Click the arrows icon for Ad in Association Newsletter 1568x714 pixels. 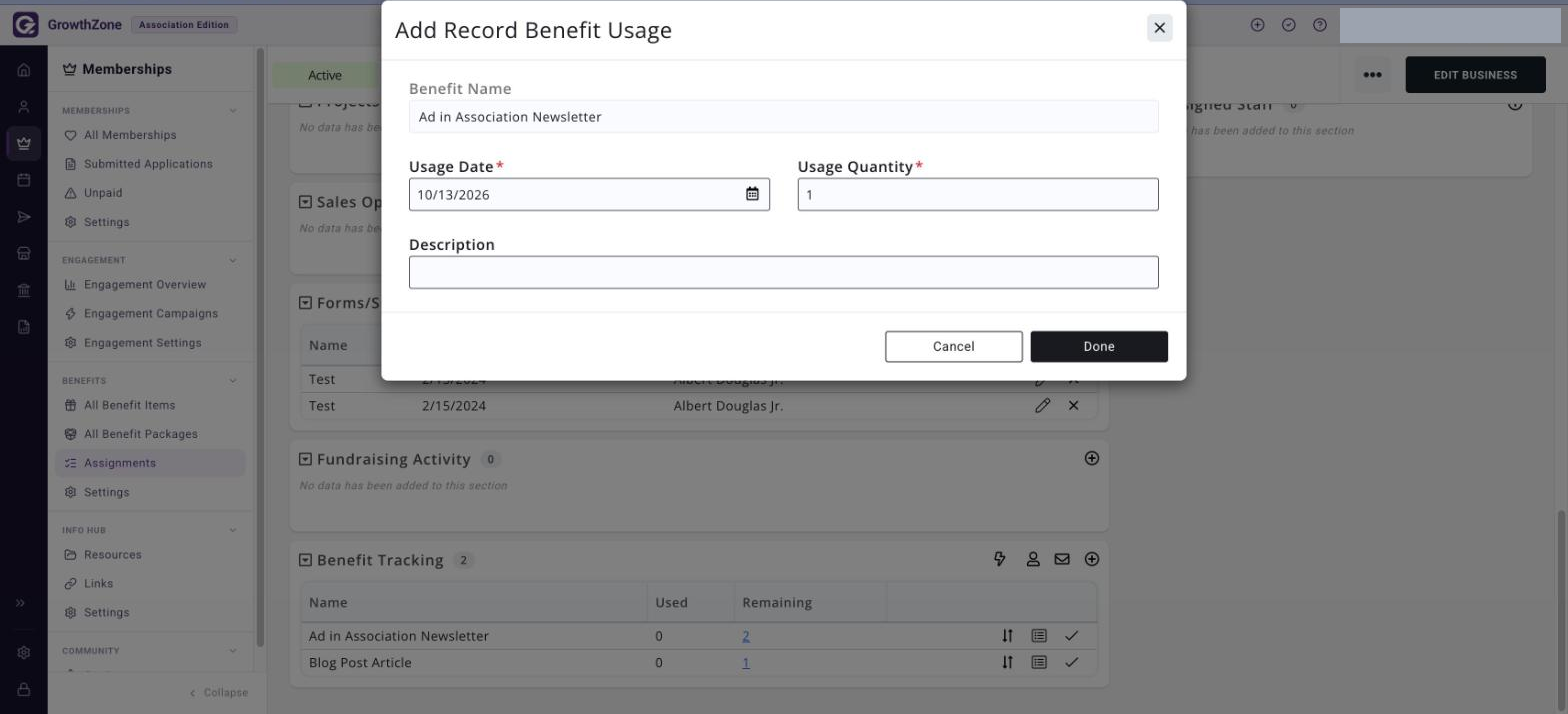click(x=1008, y=636)
